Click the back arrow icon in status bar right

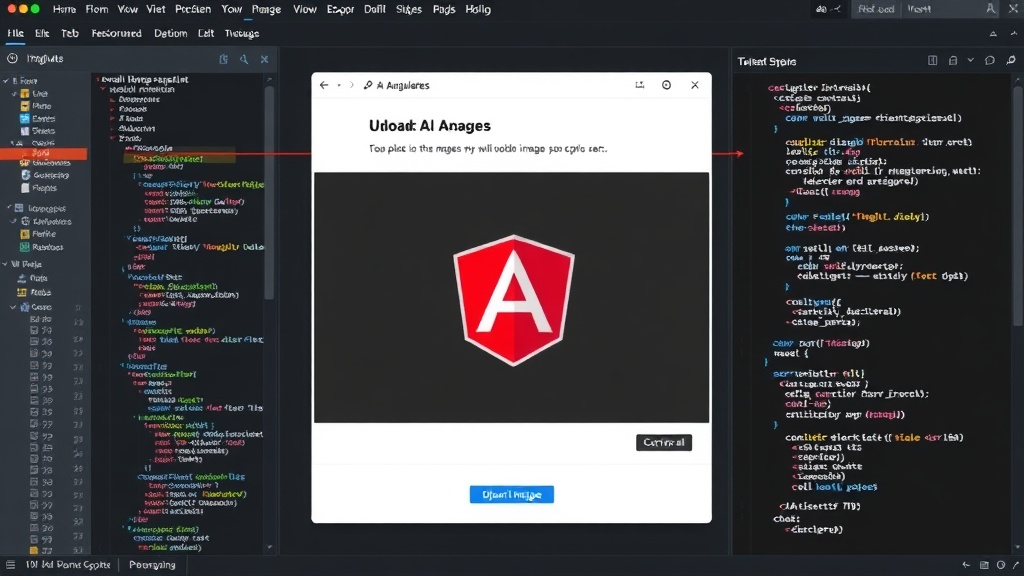(x=966, y=565)
